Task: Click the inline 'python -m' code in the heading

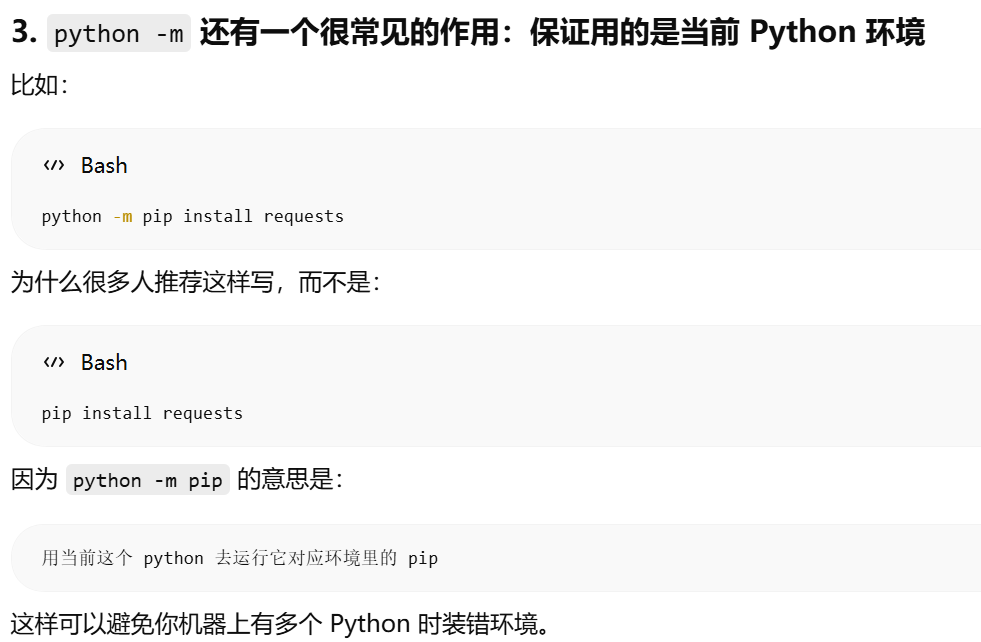Action: point(119,33)
